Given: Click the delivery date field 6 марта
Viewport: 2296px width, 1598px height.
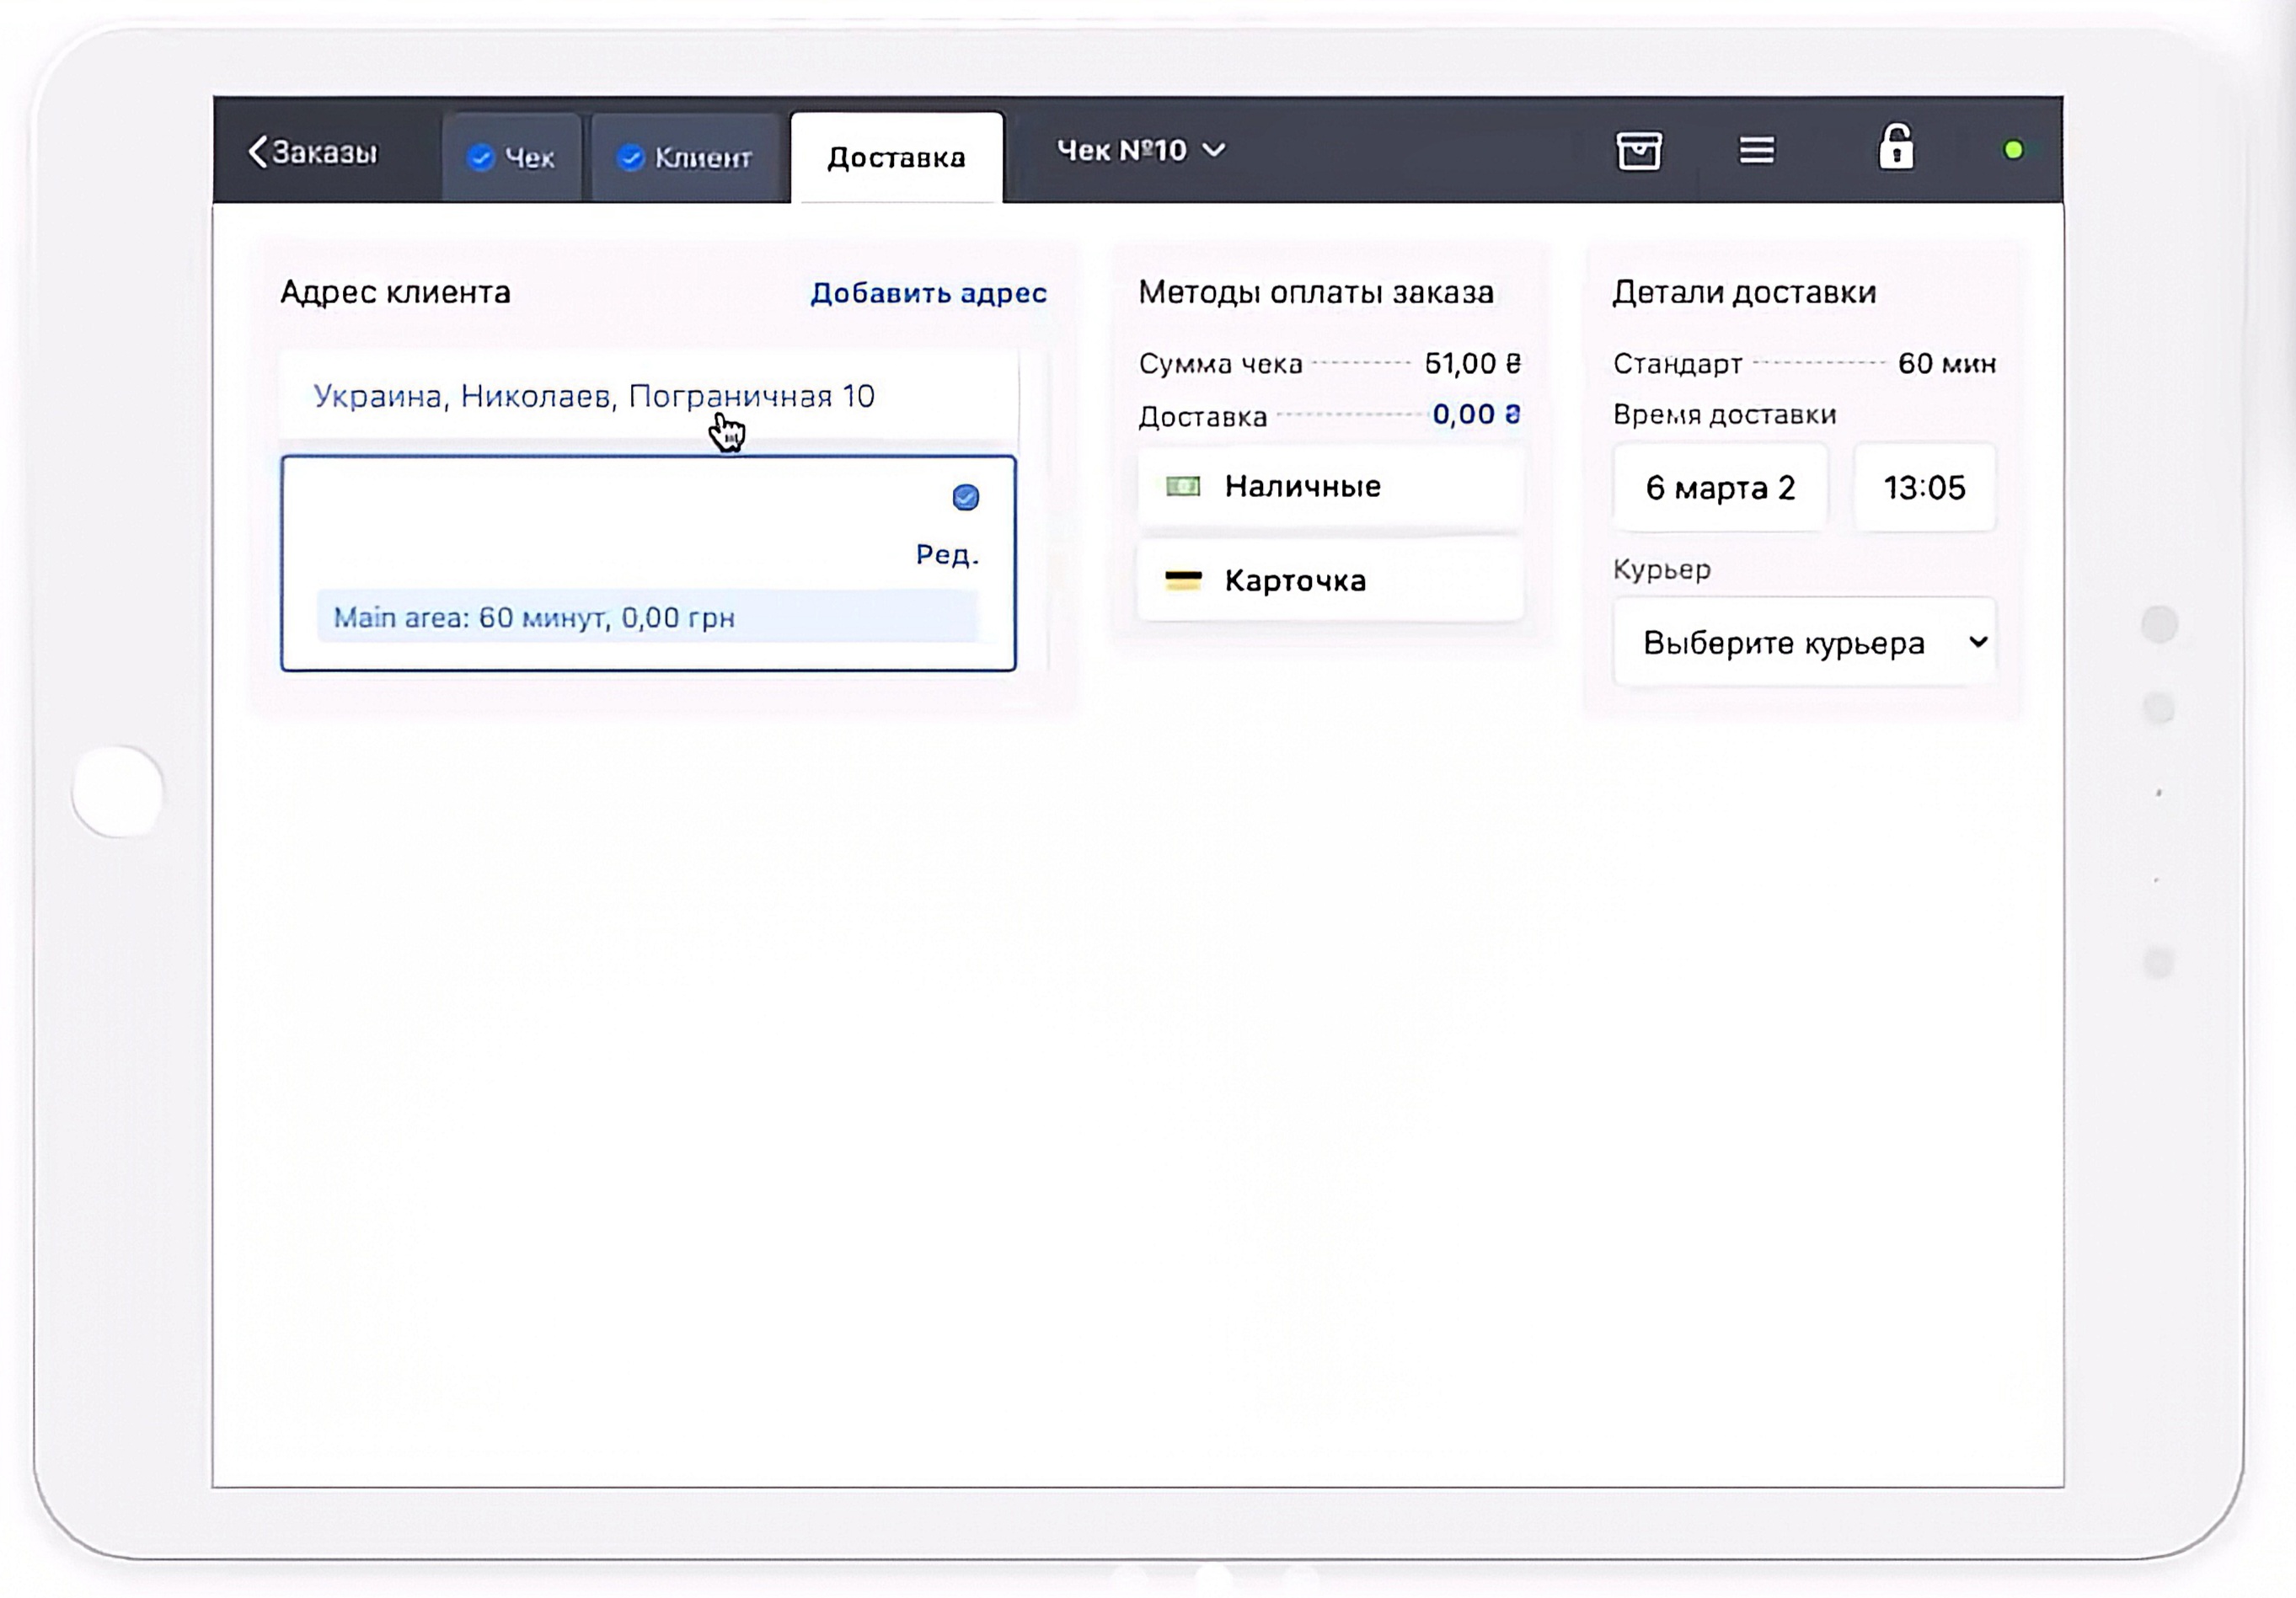Looking at the screenshot, I should coord(1720,487).
